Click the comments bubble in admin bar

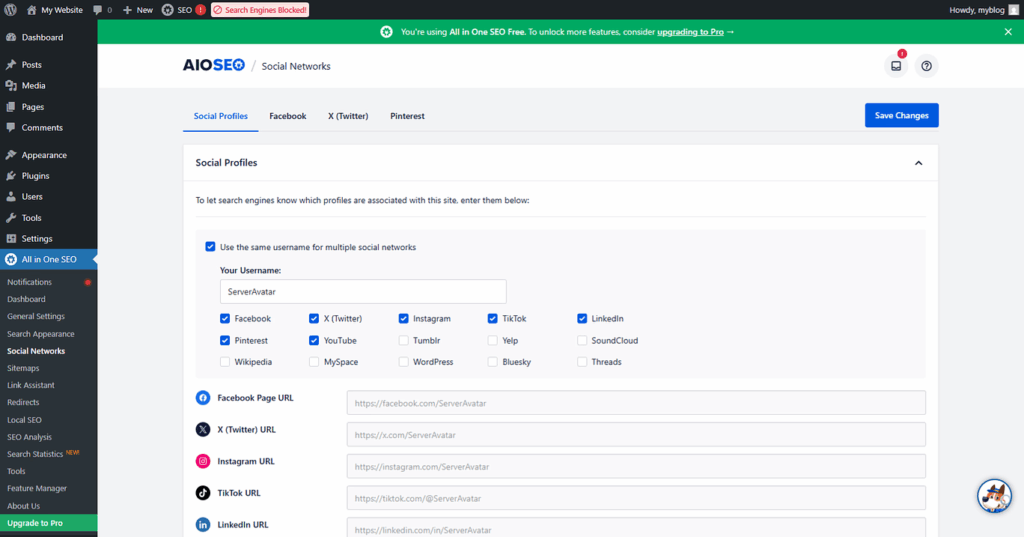(97, 9)
